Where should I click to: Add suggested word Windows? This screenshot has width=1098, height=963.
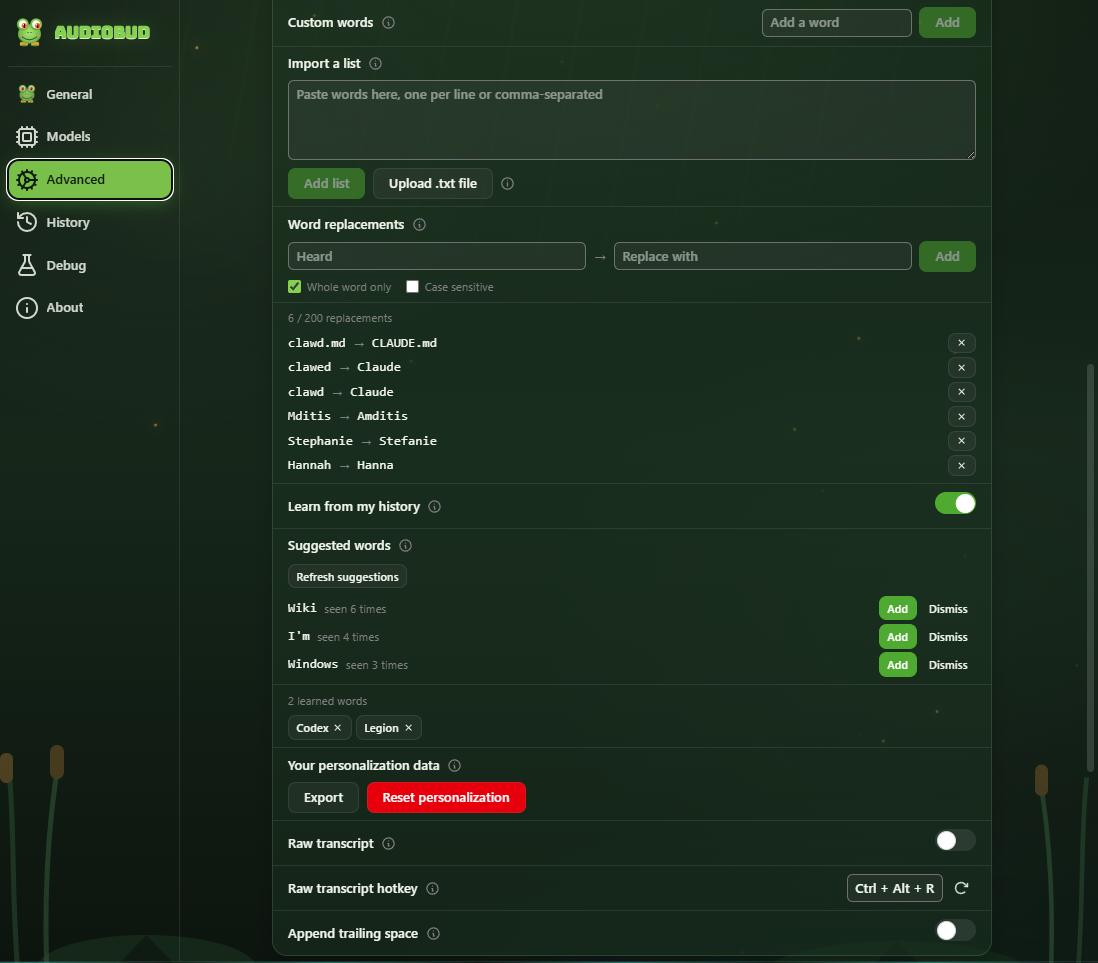coord(898,665)
